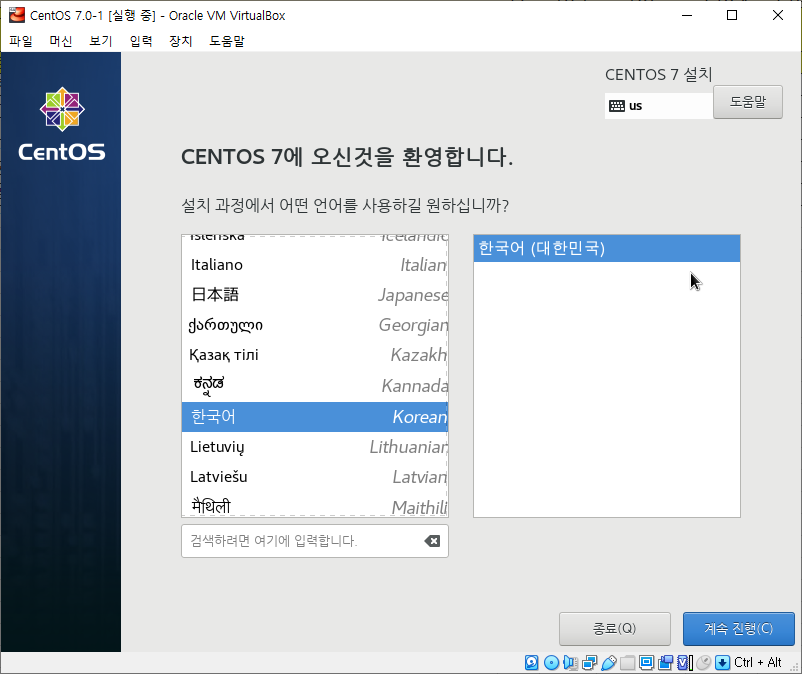The image size is (802, 674).
Task: Open the 장치 menu
Action: [x=181, y=41]
